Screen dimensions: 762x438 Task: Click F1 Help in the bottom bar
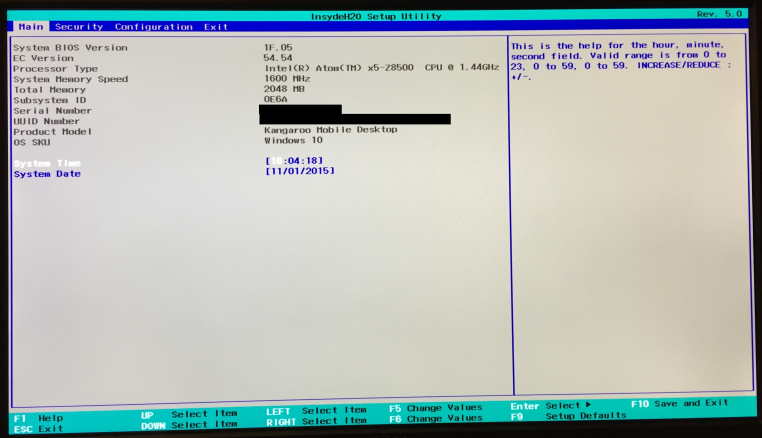[38, 417]
